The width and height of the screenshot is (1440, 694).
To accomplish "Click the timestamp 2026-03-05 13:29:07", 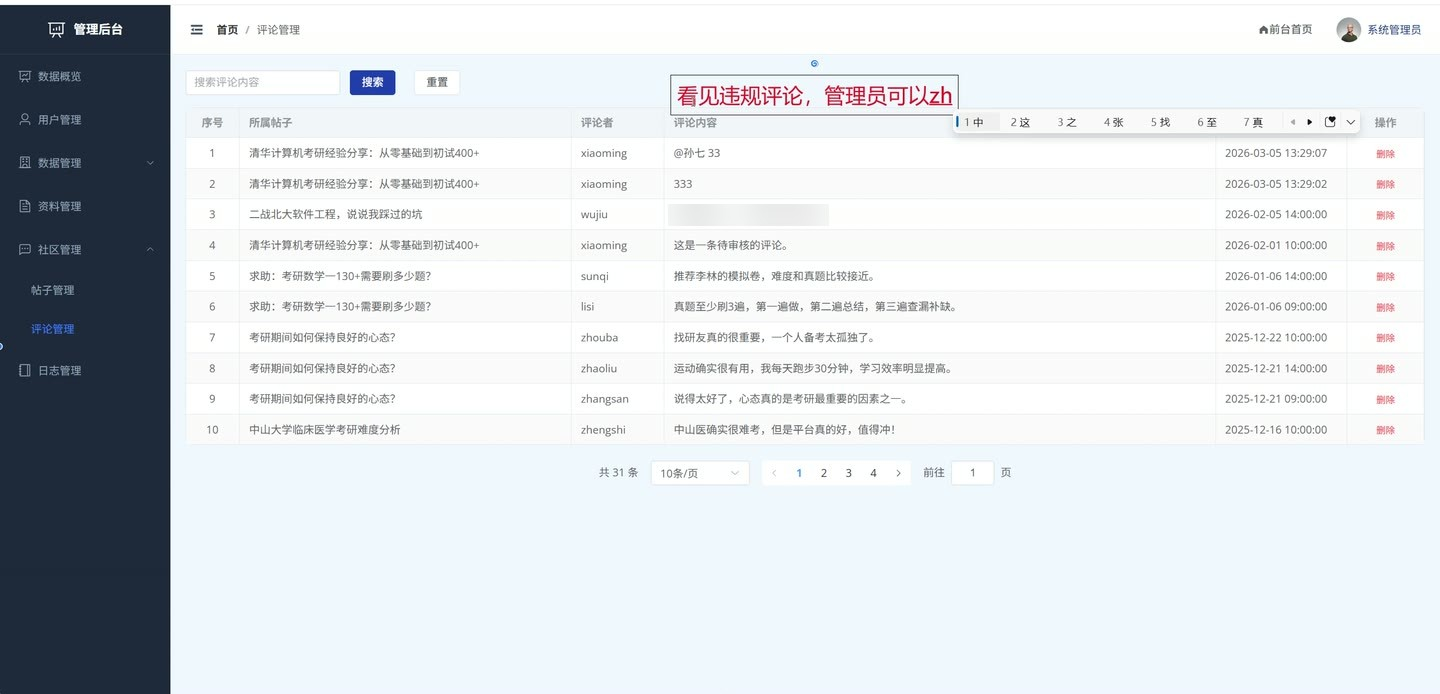I will [x=1276, y=153].
